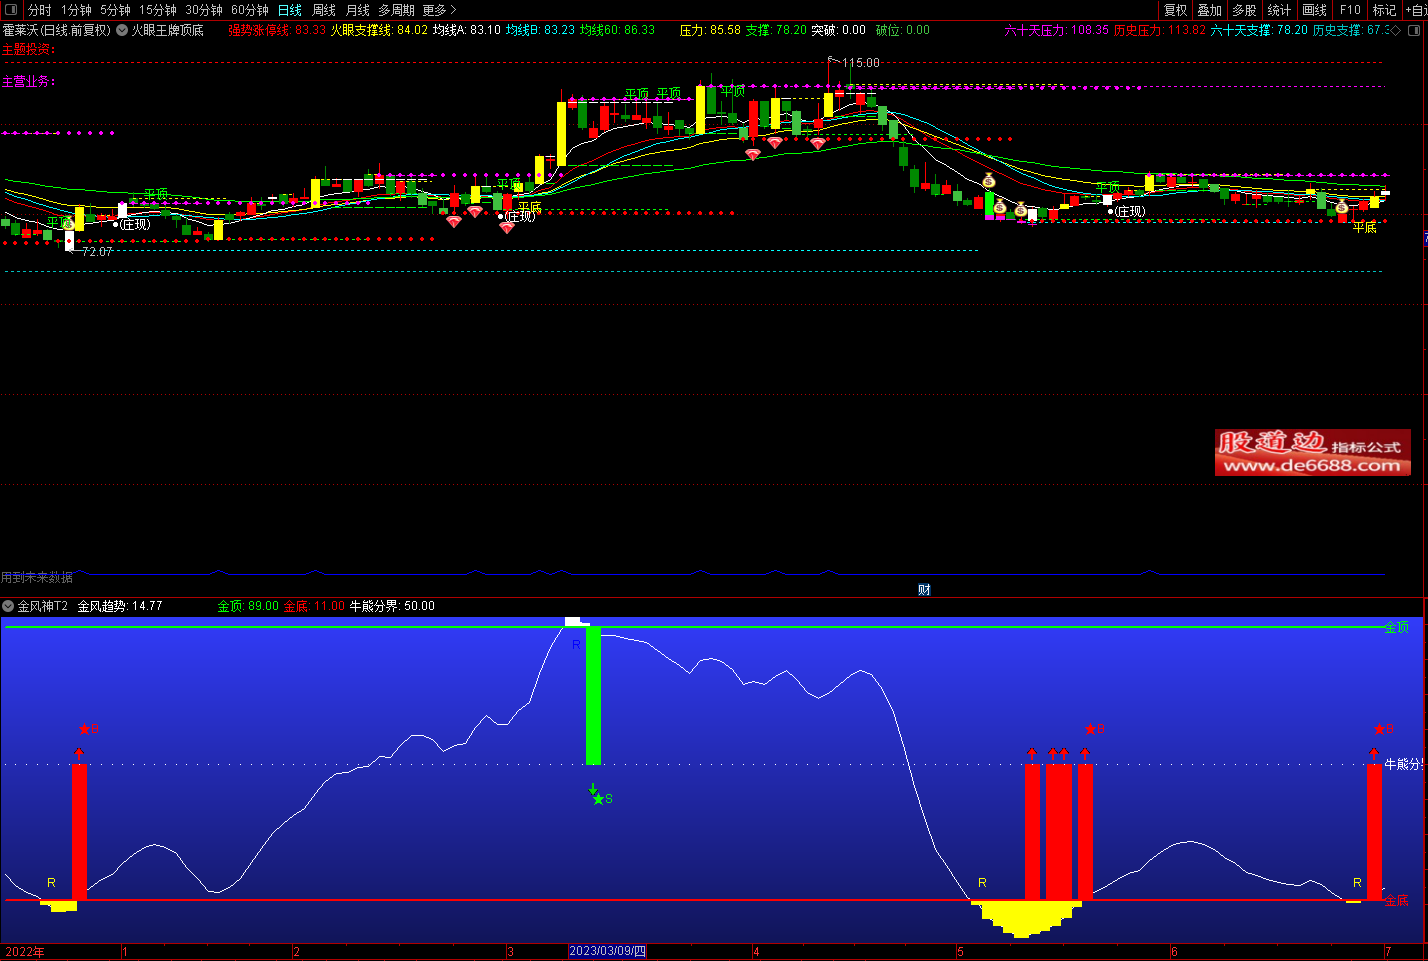
Task: Click the 均线A 83.10 value
Action: [x=467, y=30]
